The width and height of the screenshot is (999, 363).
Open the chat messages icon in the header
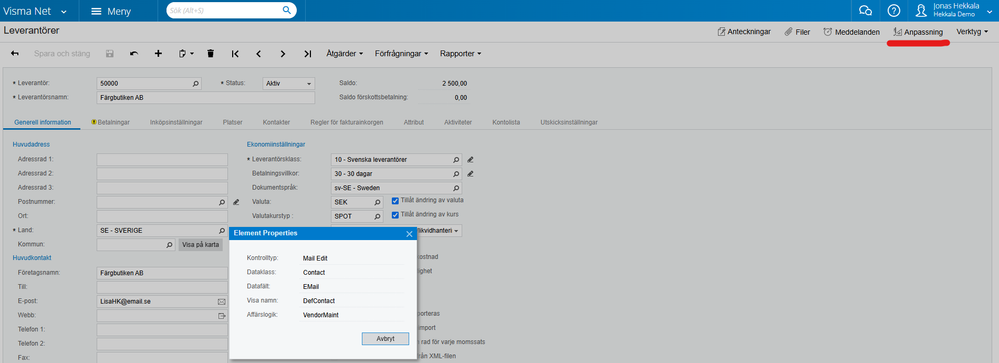(x=865, y=11)
